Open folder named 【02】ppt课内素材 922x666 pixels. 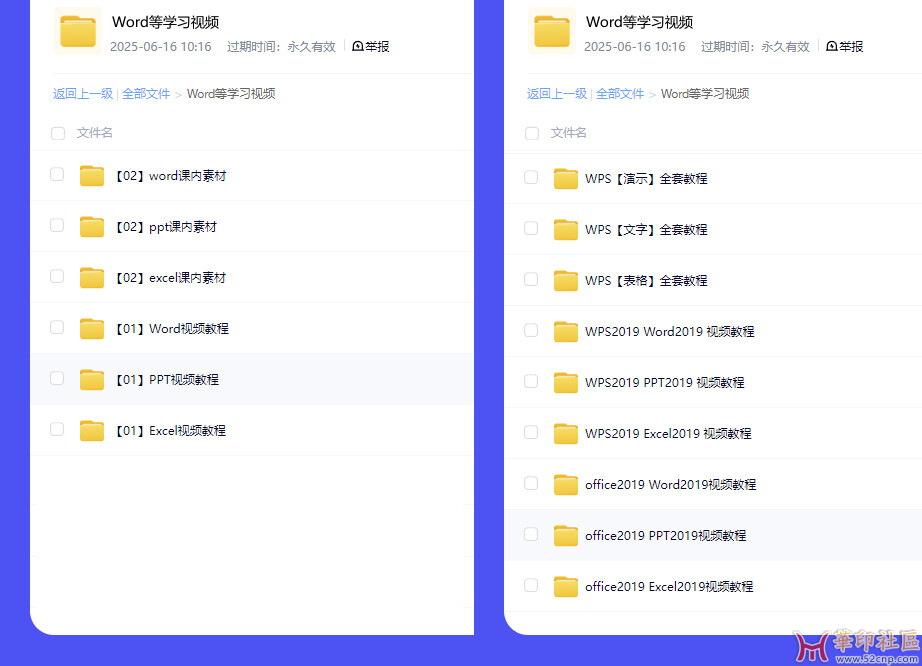(166, 227)
